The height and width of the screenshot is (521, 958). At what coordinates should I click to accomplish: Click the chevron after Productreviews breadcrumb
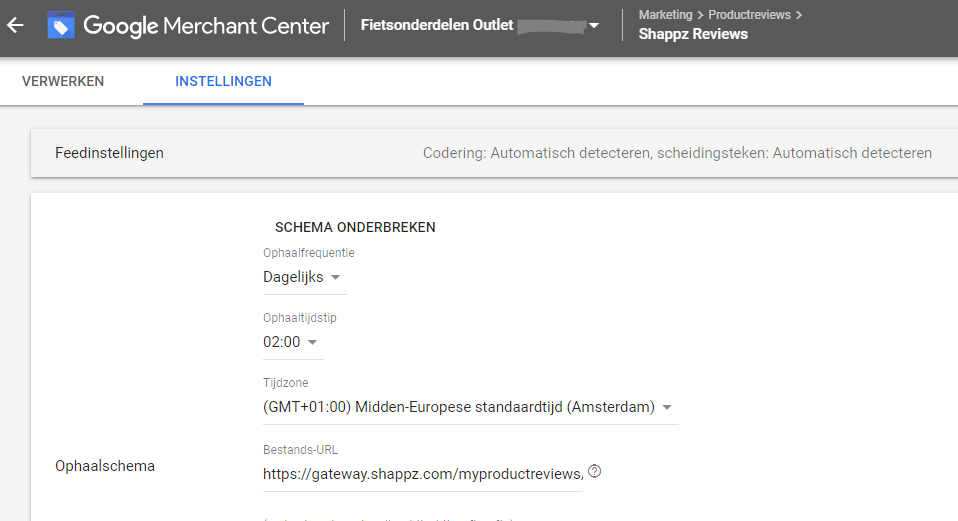(x=799, y=15)
